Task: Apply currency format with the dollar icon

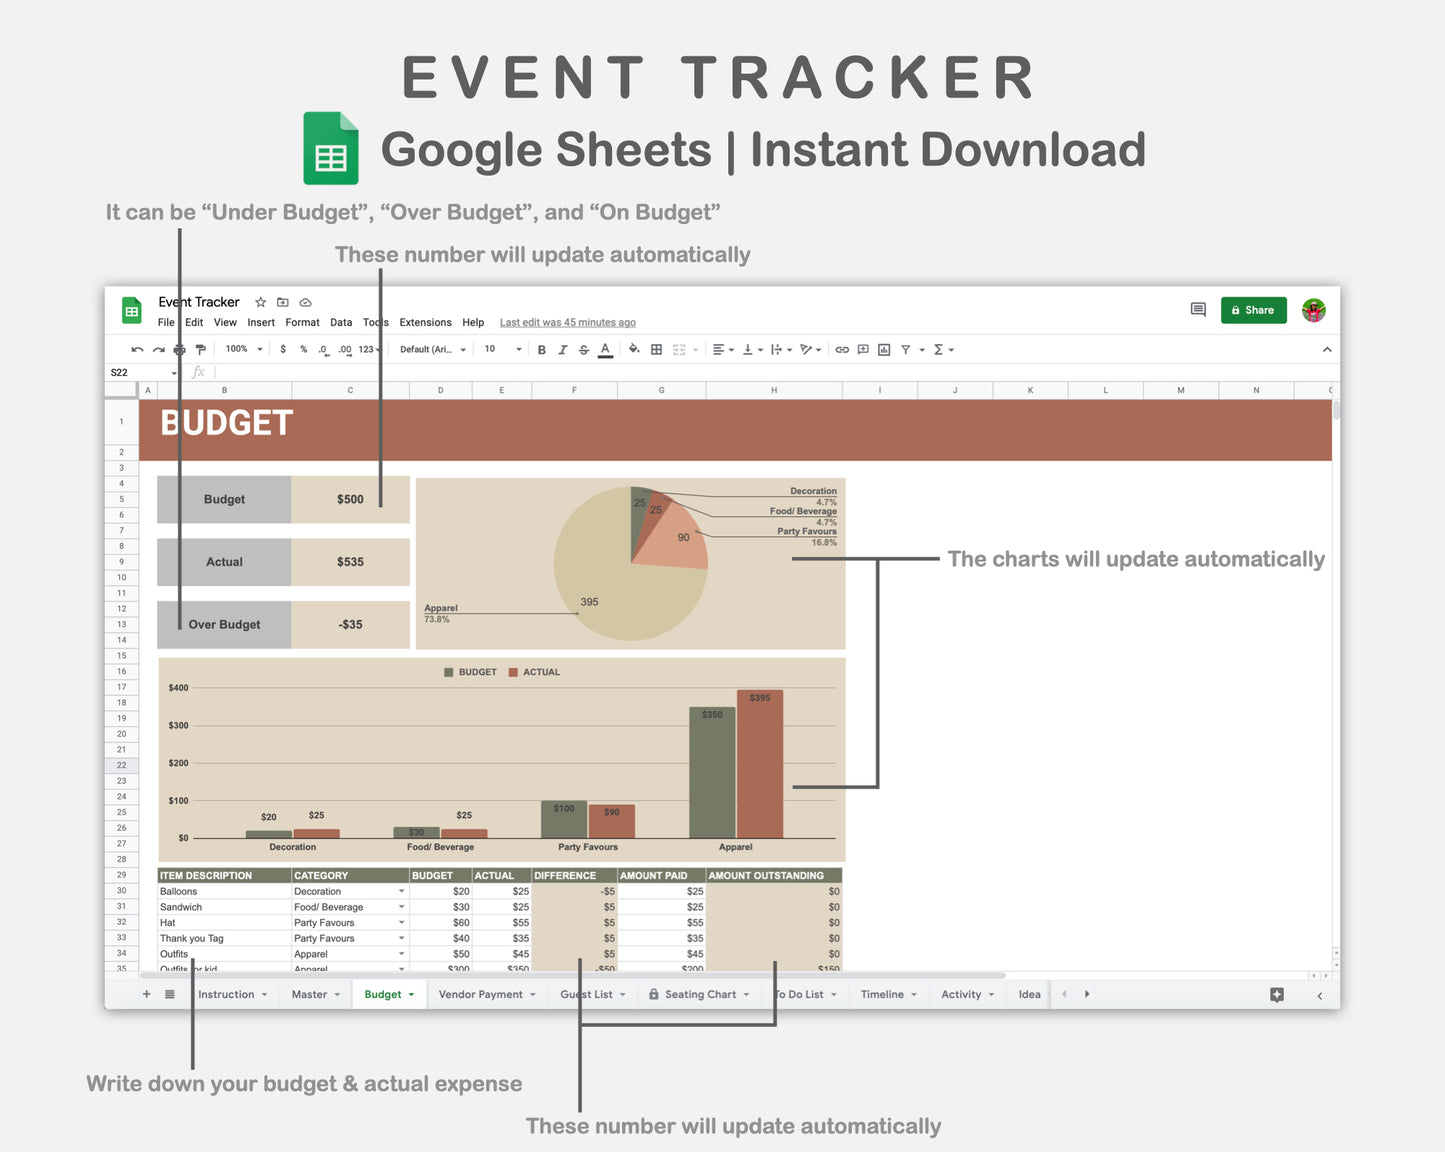Action: [282, 349]
